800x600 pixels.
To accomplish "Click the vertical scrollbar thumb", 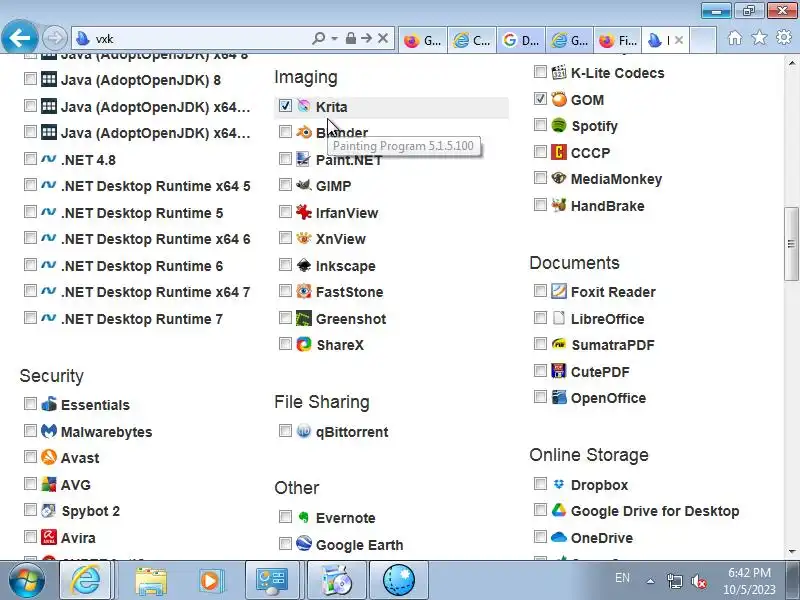I will coord(791,243).
